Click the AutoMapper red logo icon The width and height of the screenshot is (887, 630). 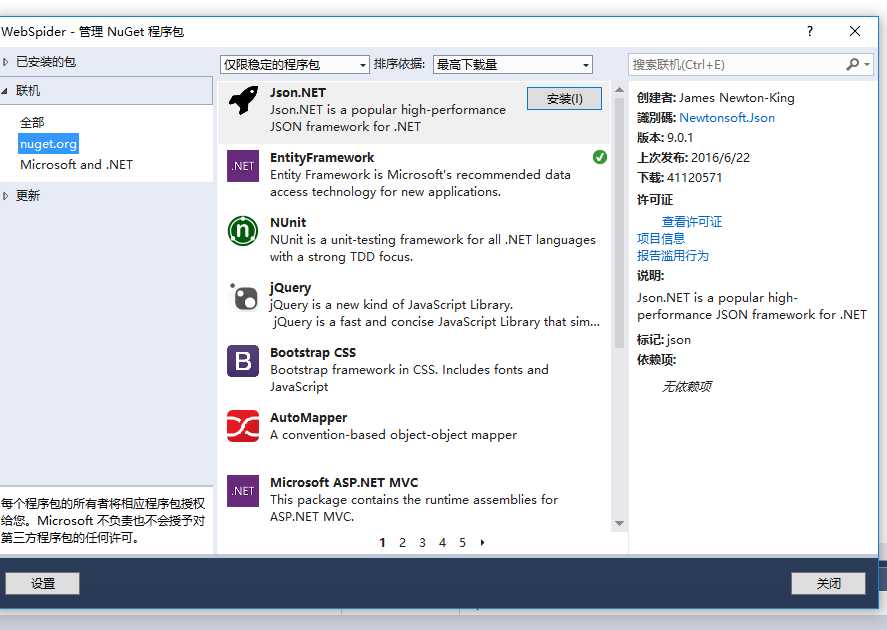point(243,426)
